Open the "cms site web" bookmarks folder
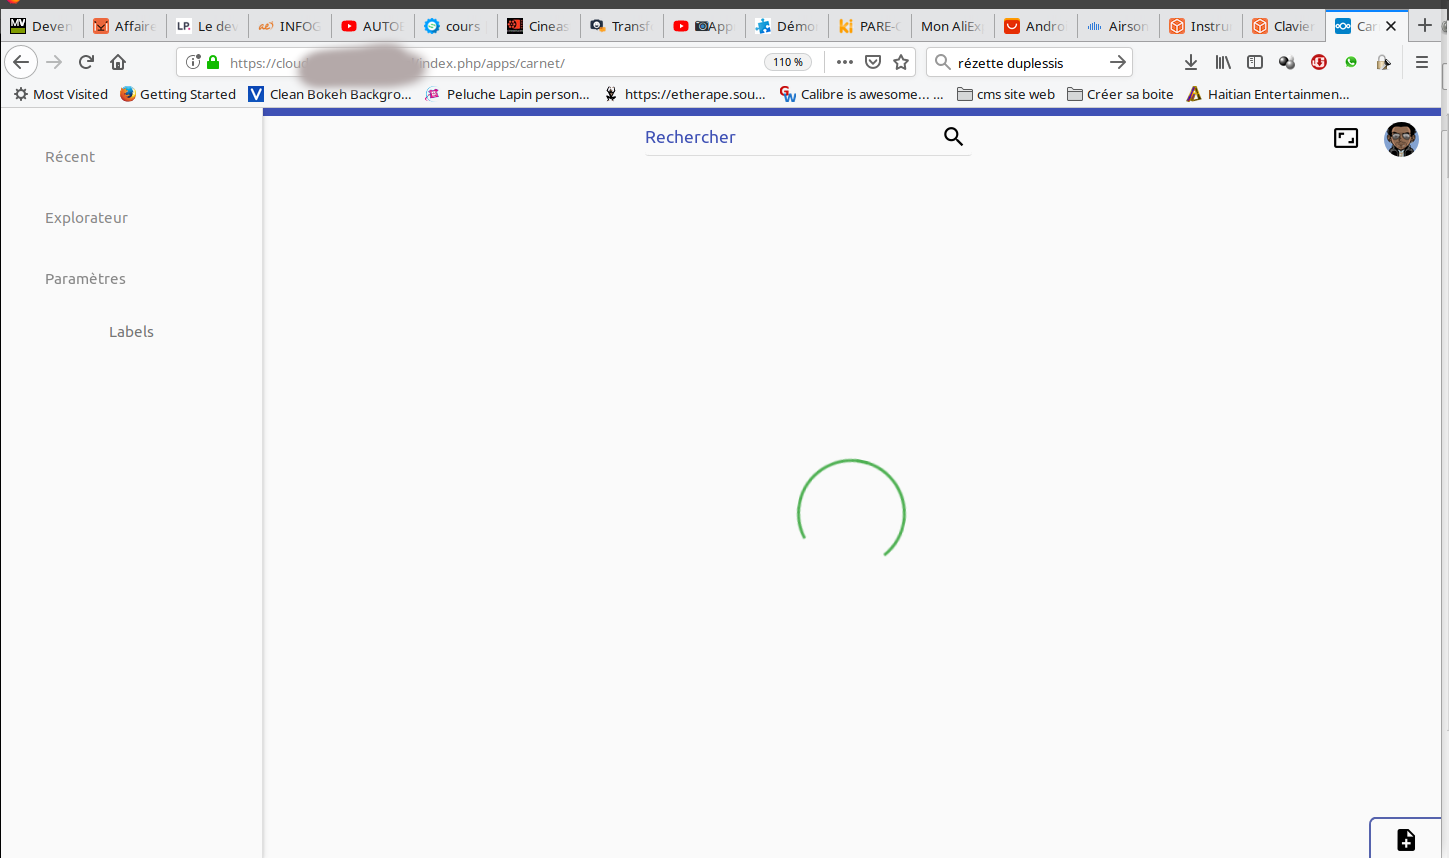This screenshot has width=1449, height=858. 1005,94
